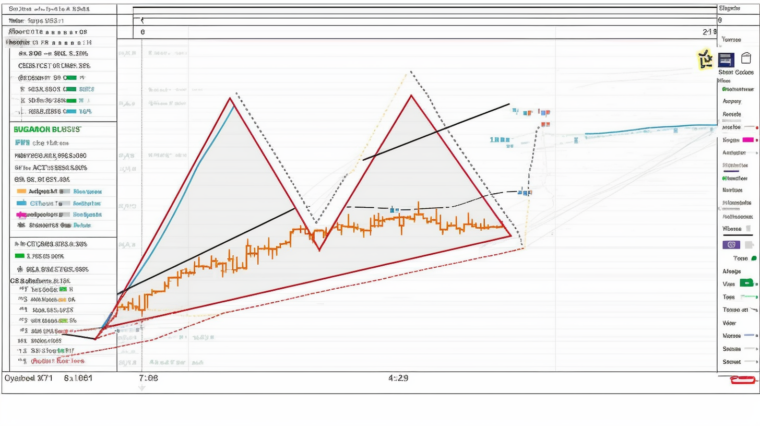Viewport: 760px width, 426px height.
Task: Open the top right header dropdown
Action: point(736,8)
